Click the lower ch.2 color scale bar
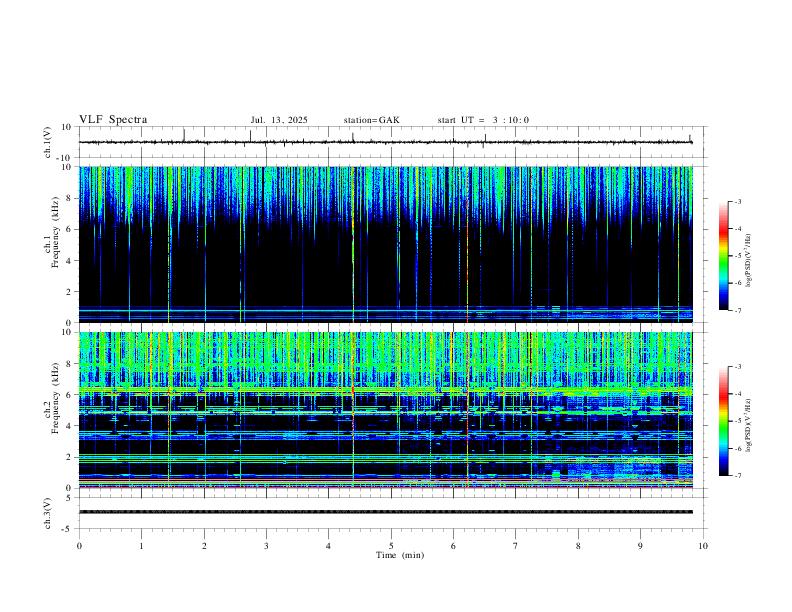Screen dimensions: 792x612 point(723,421)
